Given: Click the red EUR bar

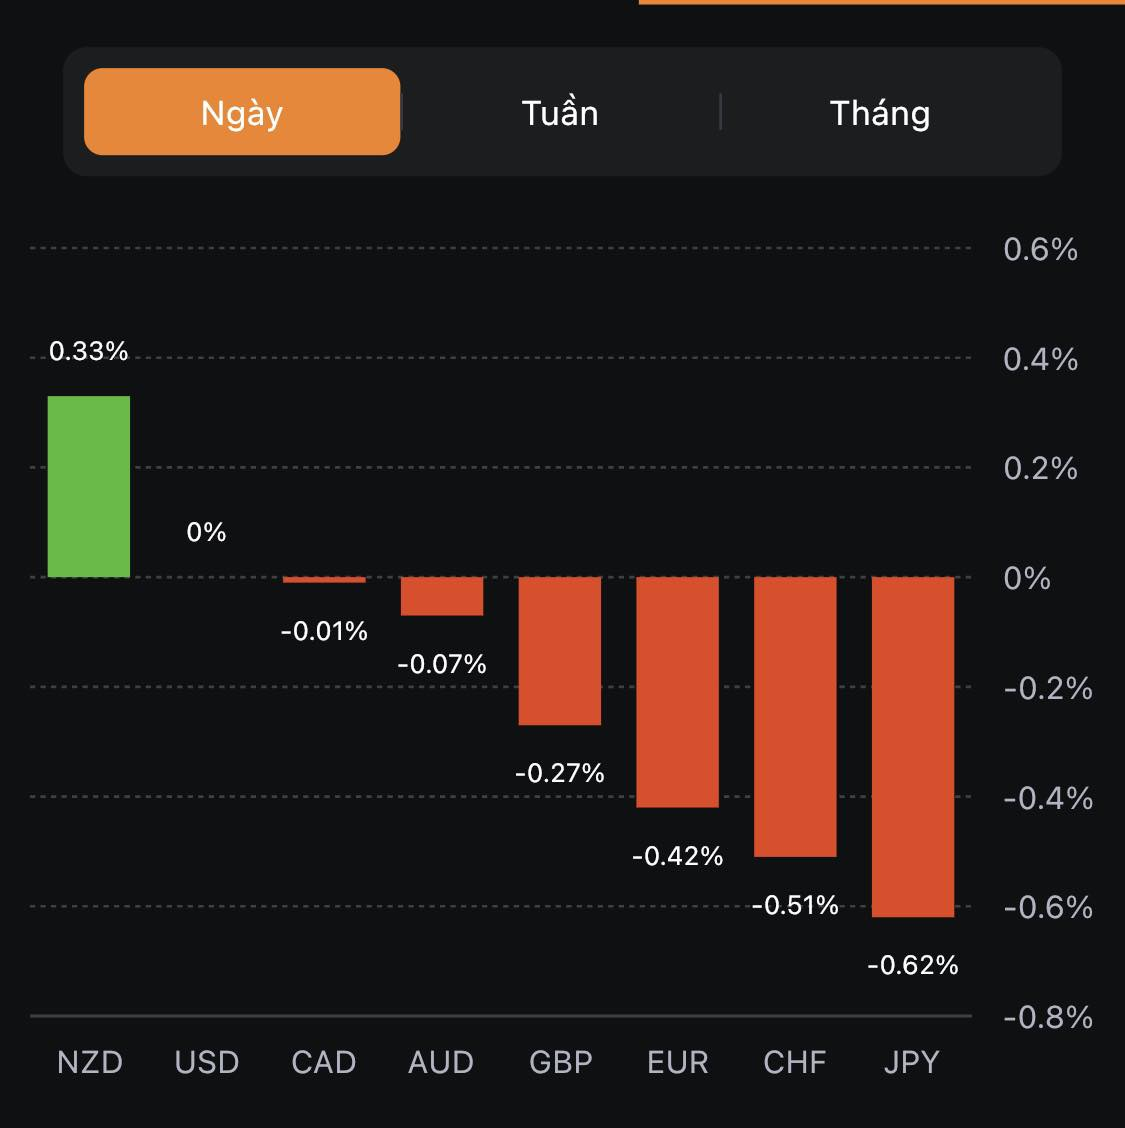Looking at the screenshot, I should click(x=678, y=692).
